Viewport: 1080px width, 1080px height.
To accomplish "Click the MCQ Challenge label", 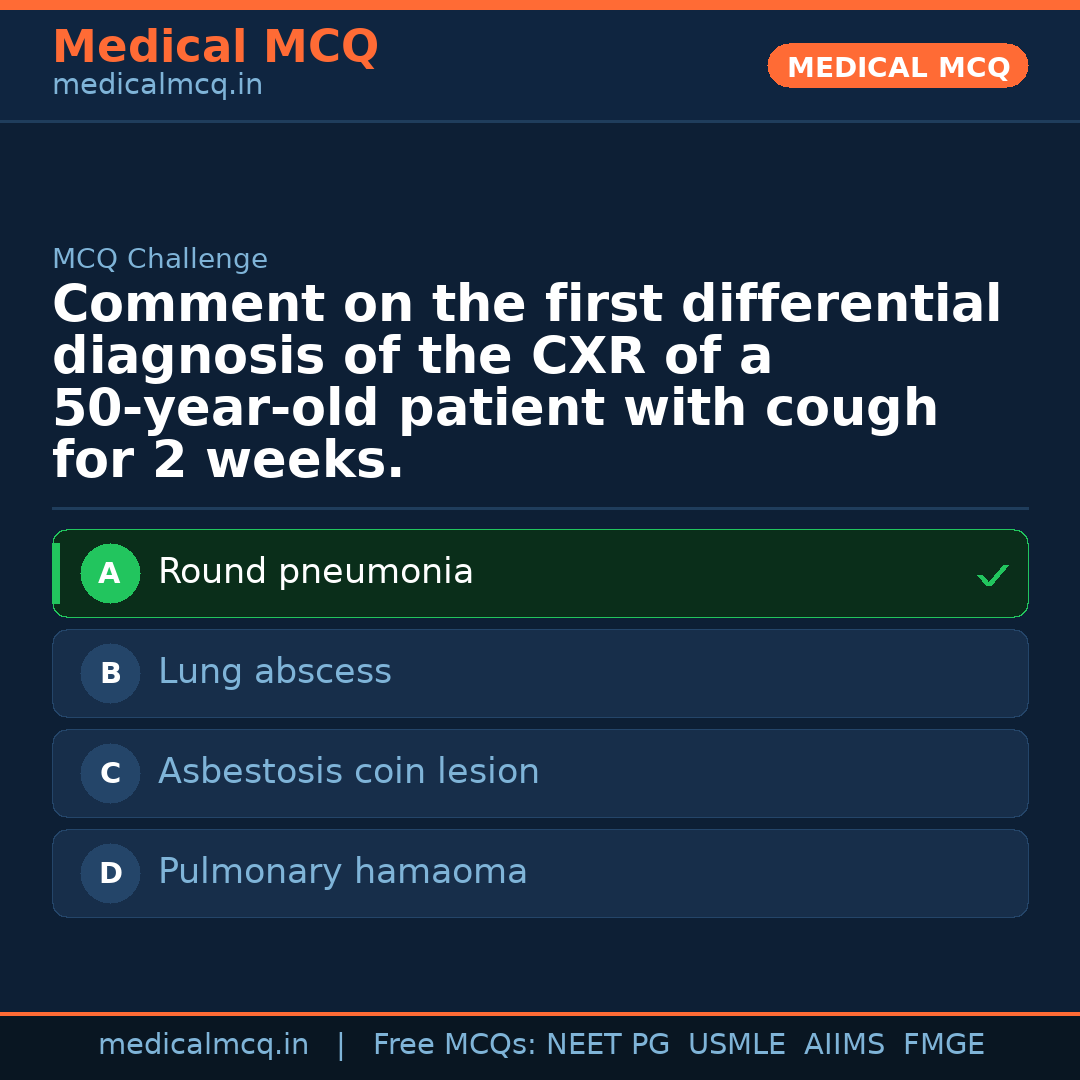I will (160, 260).
